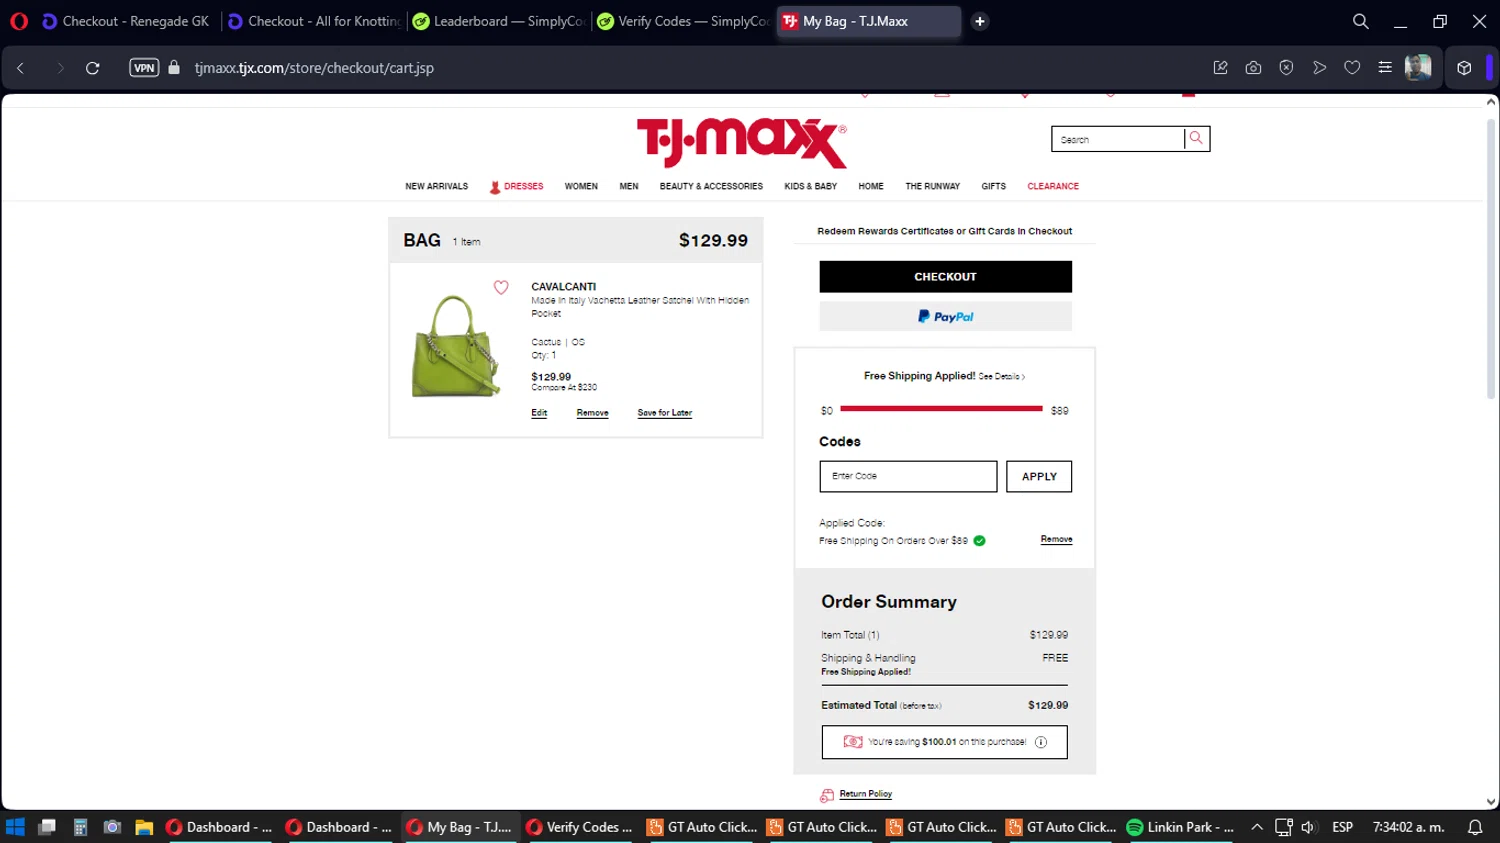Open the extensions cube icon
Screen dimensions: 1500x843
coord(1464,68)
